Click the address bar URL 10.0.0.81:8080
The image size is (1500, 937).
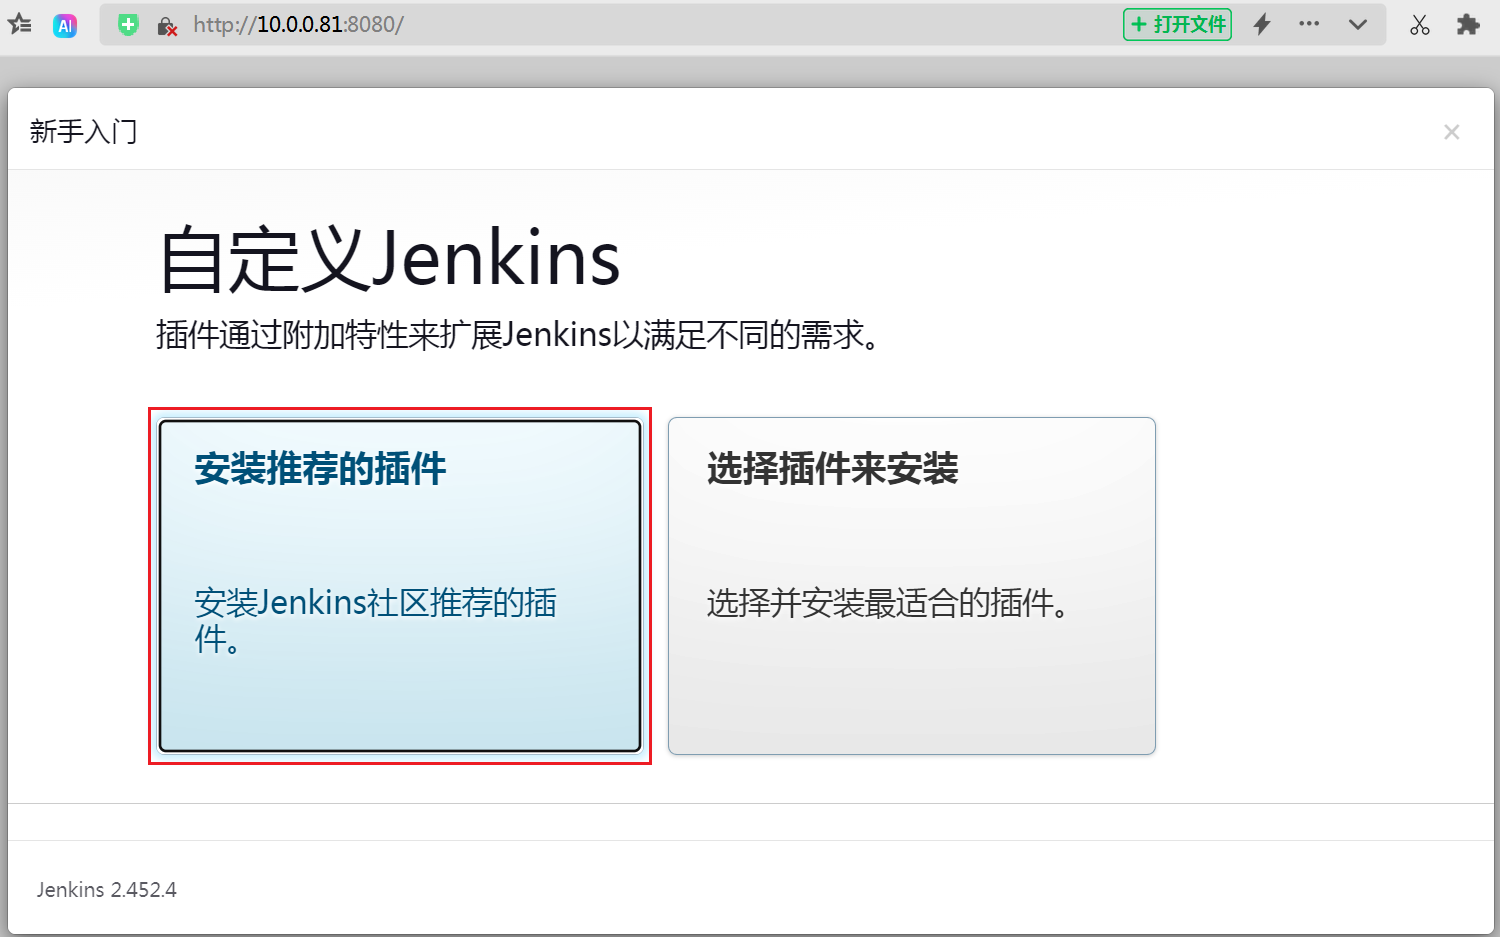click(x=298, y=25)
